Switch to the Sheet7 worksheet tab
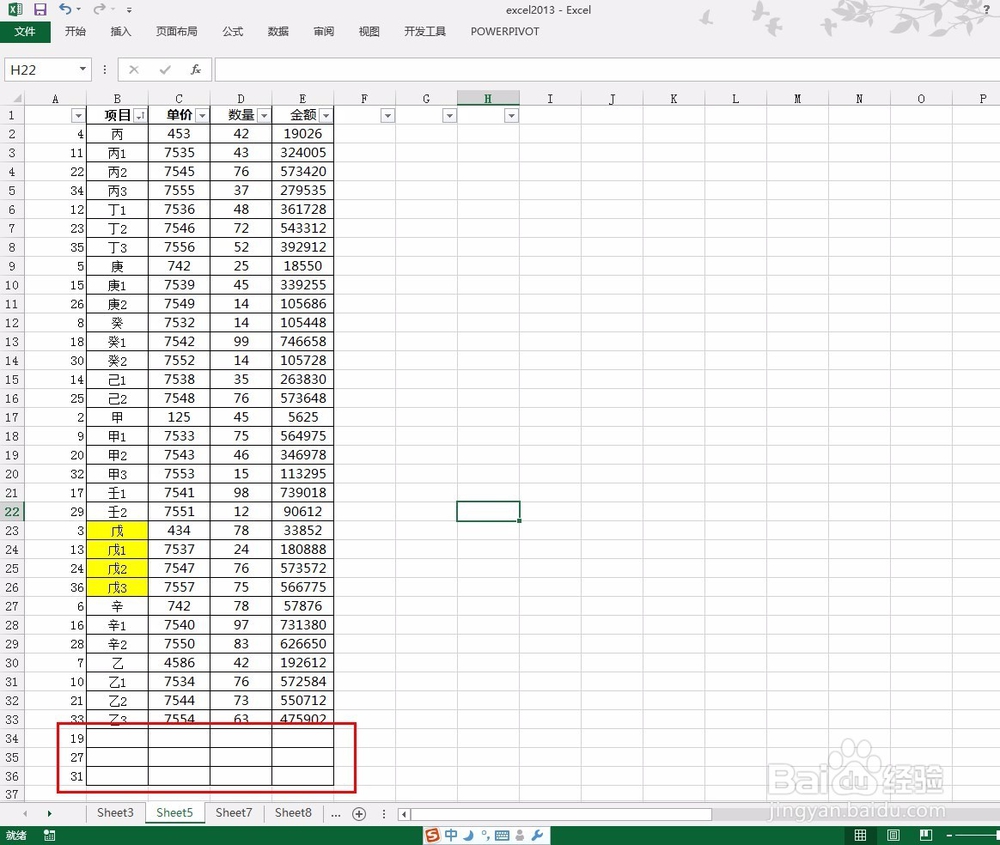Screen dimensions: 1000x845 point(233,813)
